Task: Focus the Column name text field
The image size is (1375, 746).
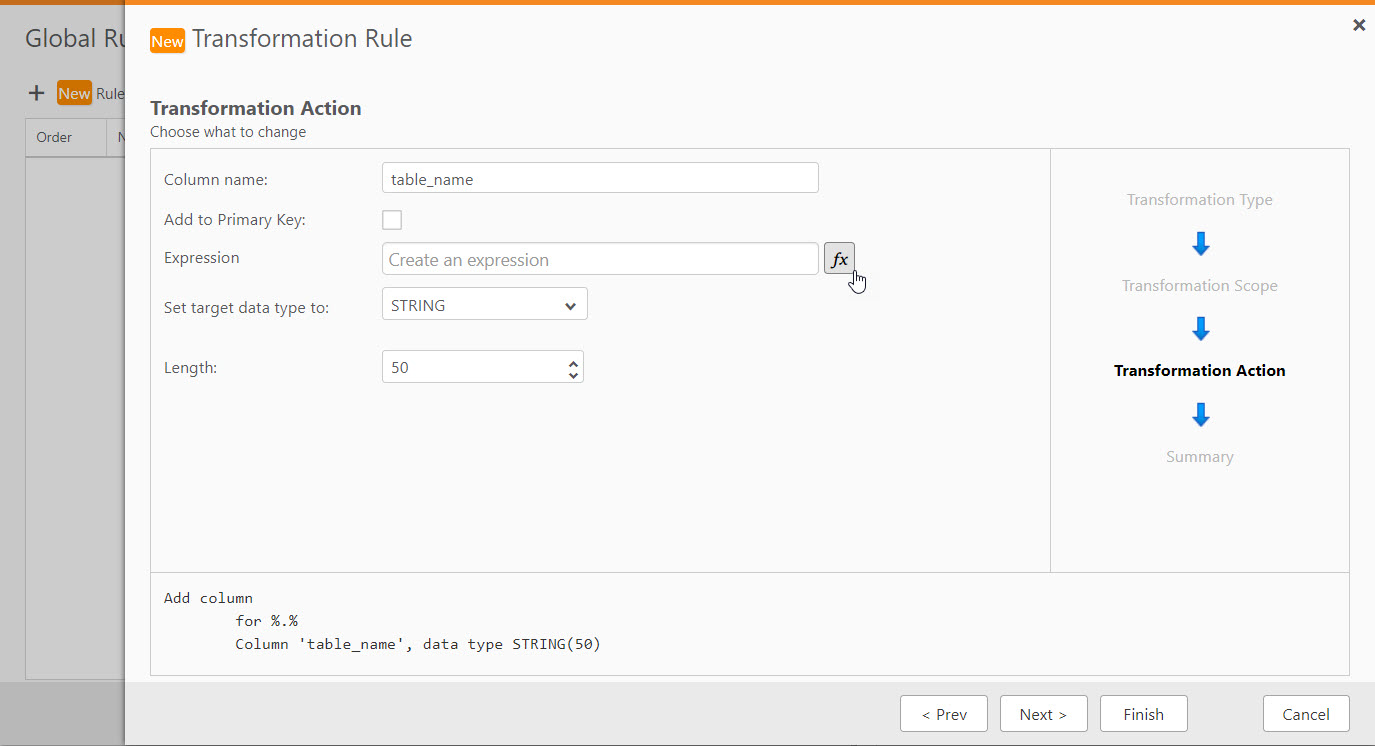Action: point(600,179)
